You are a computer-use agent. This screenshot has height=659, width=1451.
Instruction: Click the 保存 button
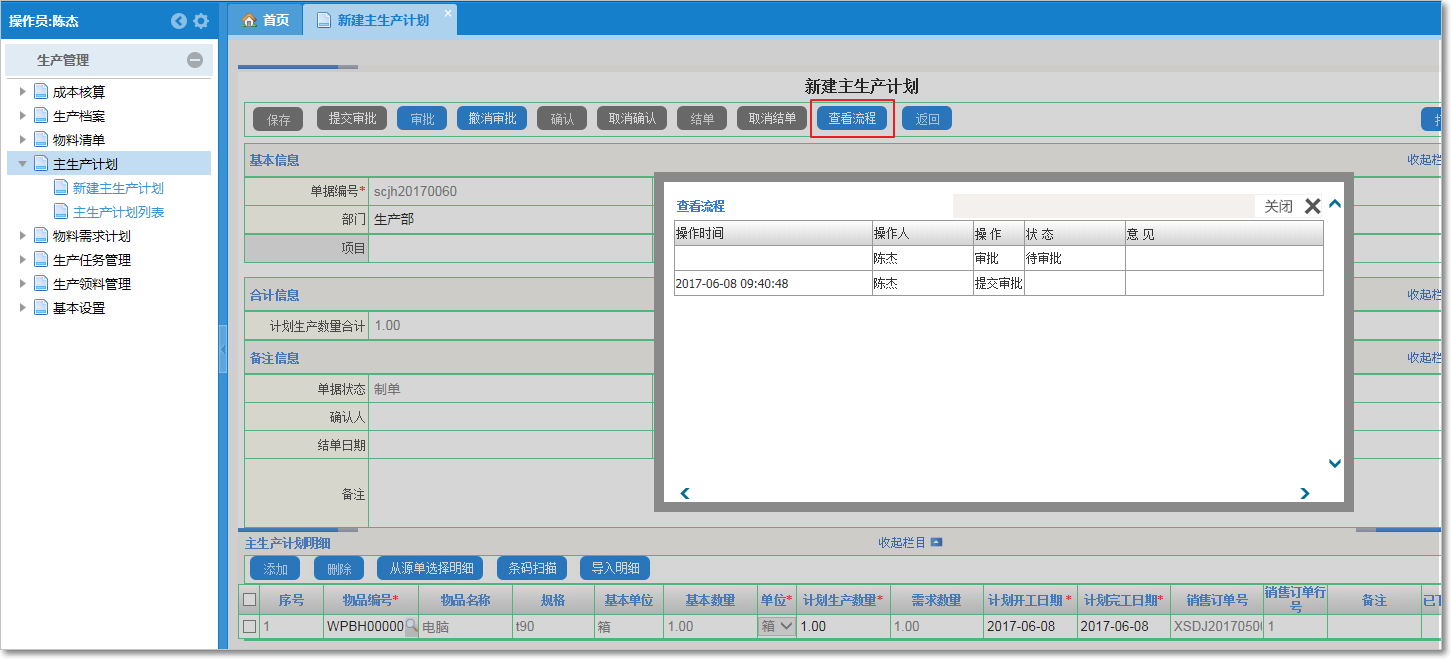point(277,118)
